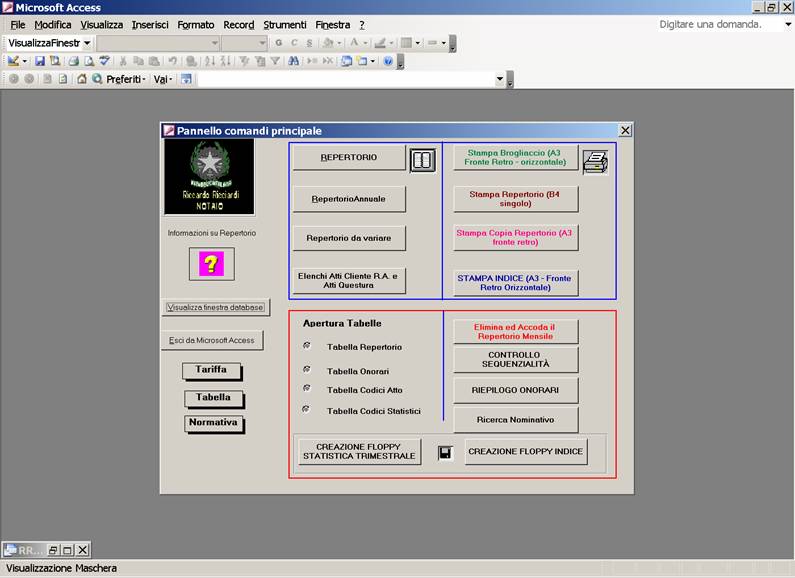The image size is (795, 578).
Task: Open the Strumenti menu
Action: pyautogui.click(x=284, y=24)
